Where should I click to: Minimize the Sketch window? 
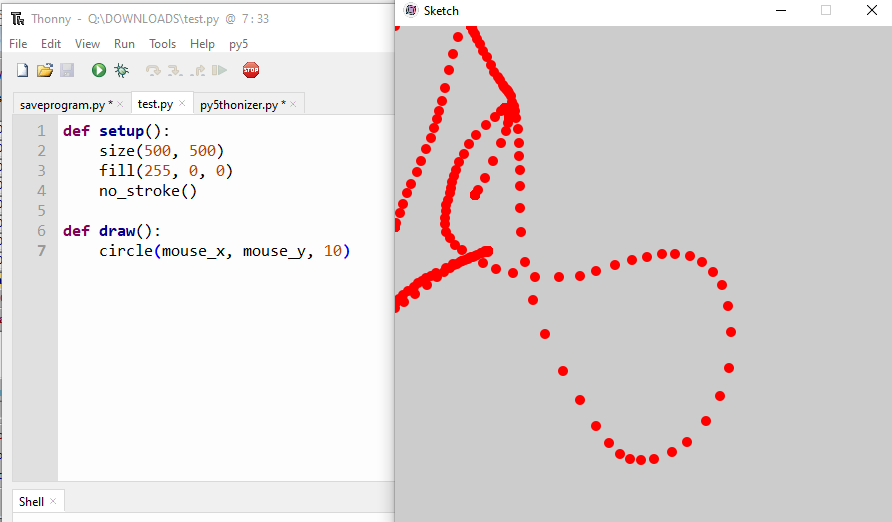pyautogui.click(x=781, y=10)
